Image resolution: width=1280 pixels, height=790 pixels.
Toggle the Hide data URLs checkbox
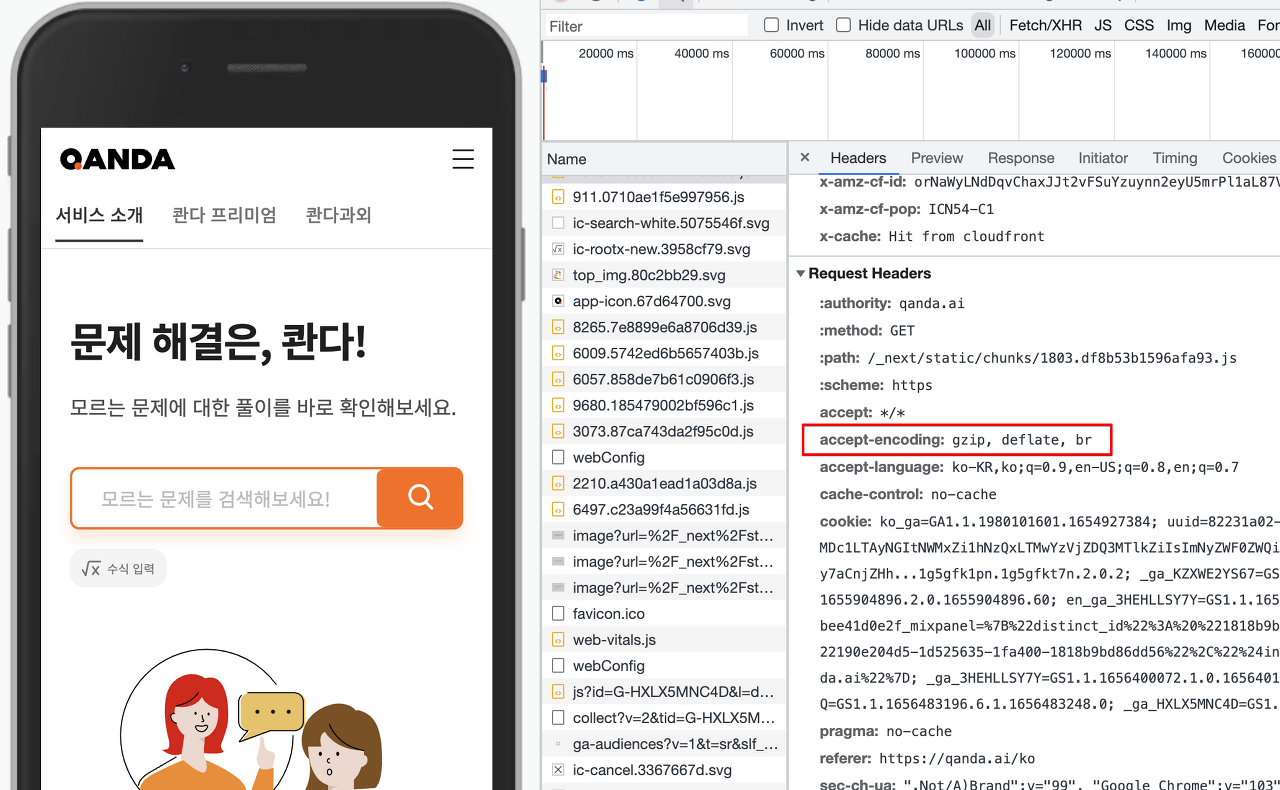(x=843, y=25)
